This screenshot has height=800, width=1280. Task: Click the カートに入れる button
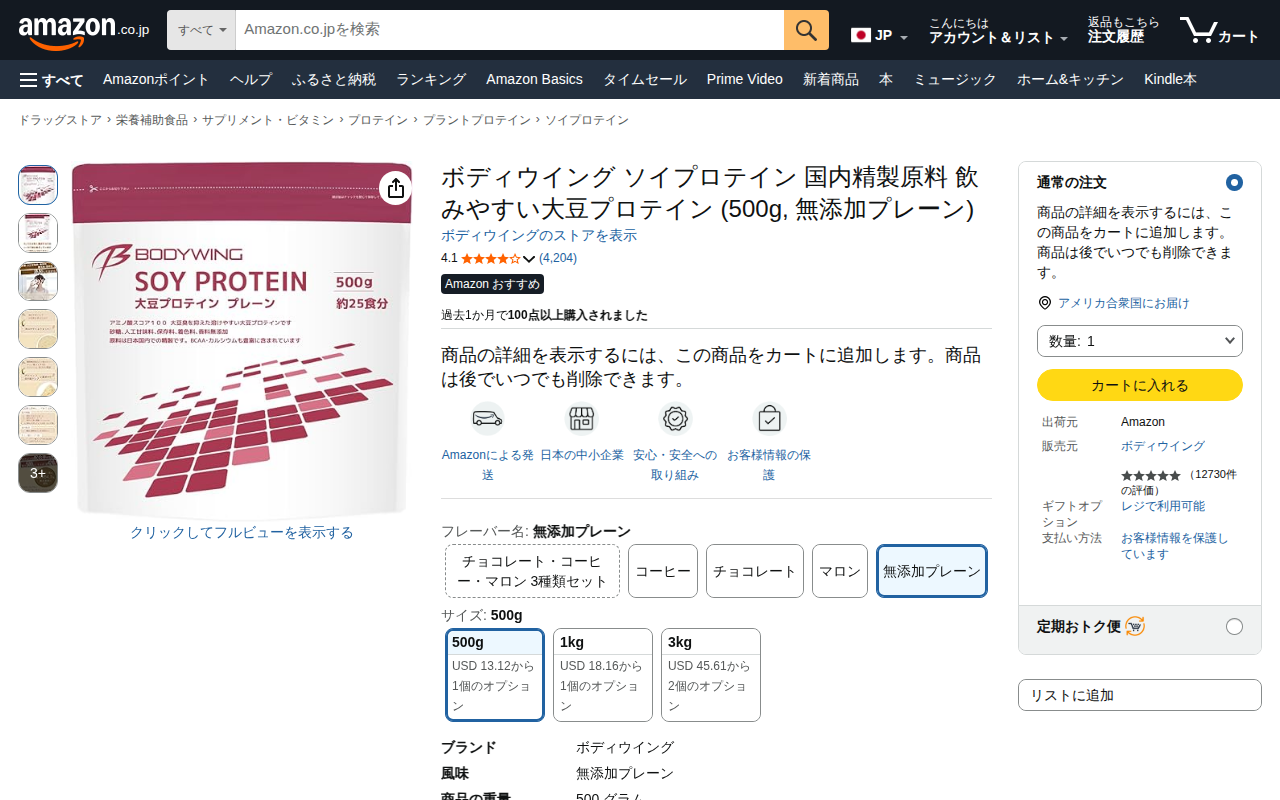click(x=1140, y=385)
